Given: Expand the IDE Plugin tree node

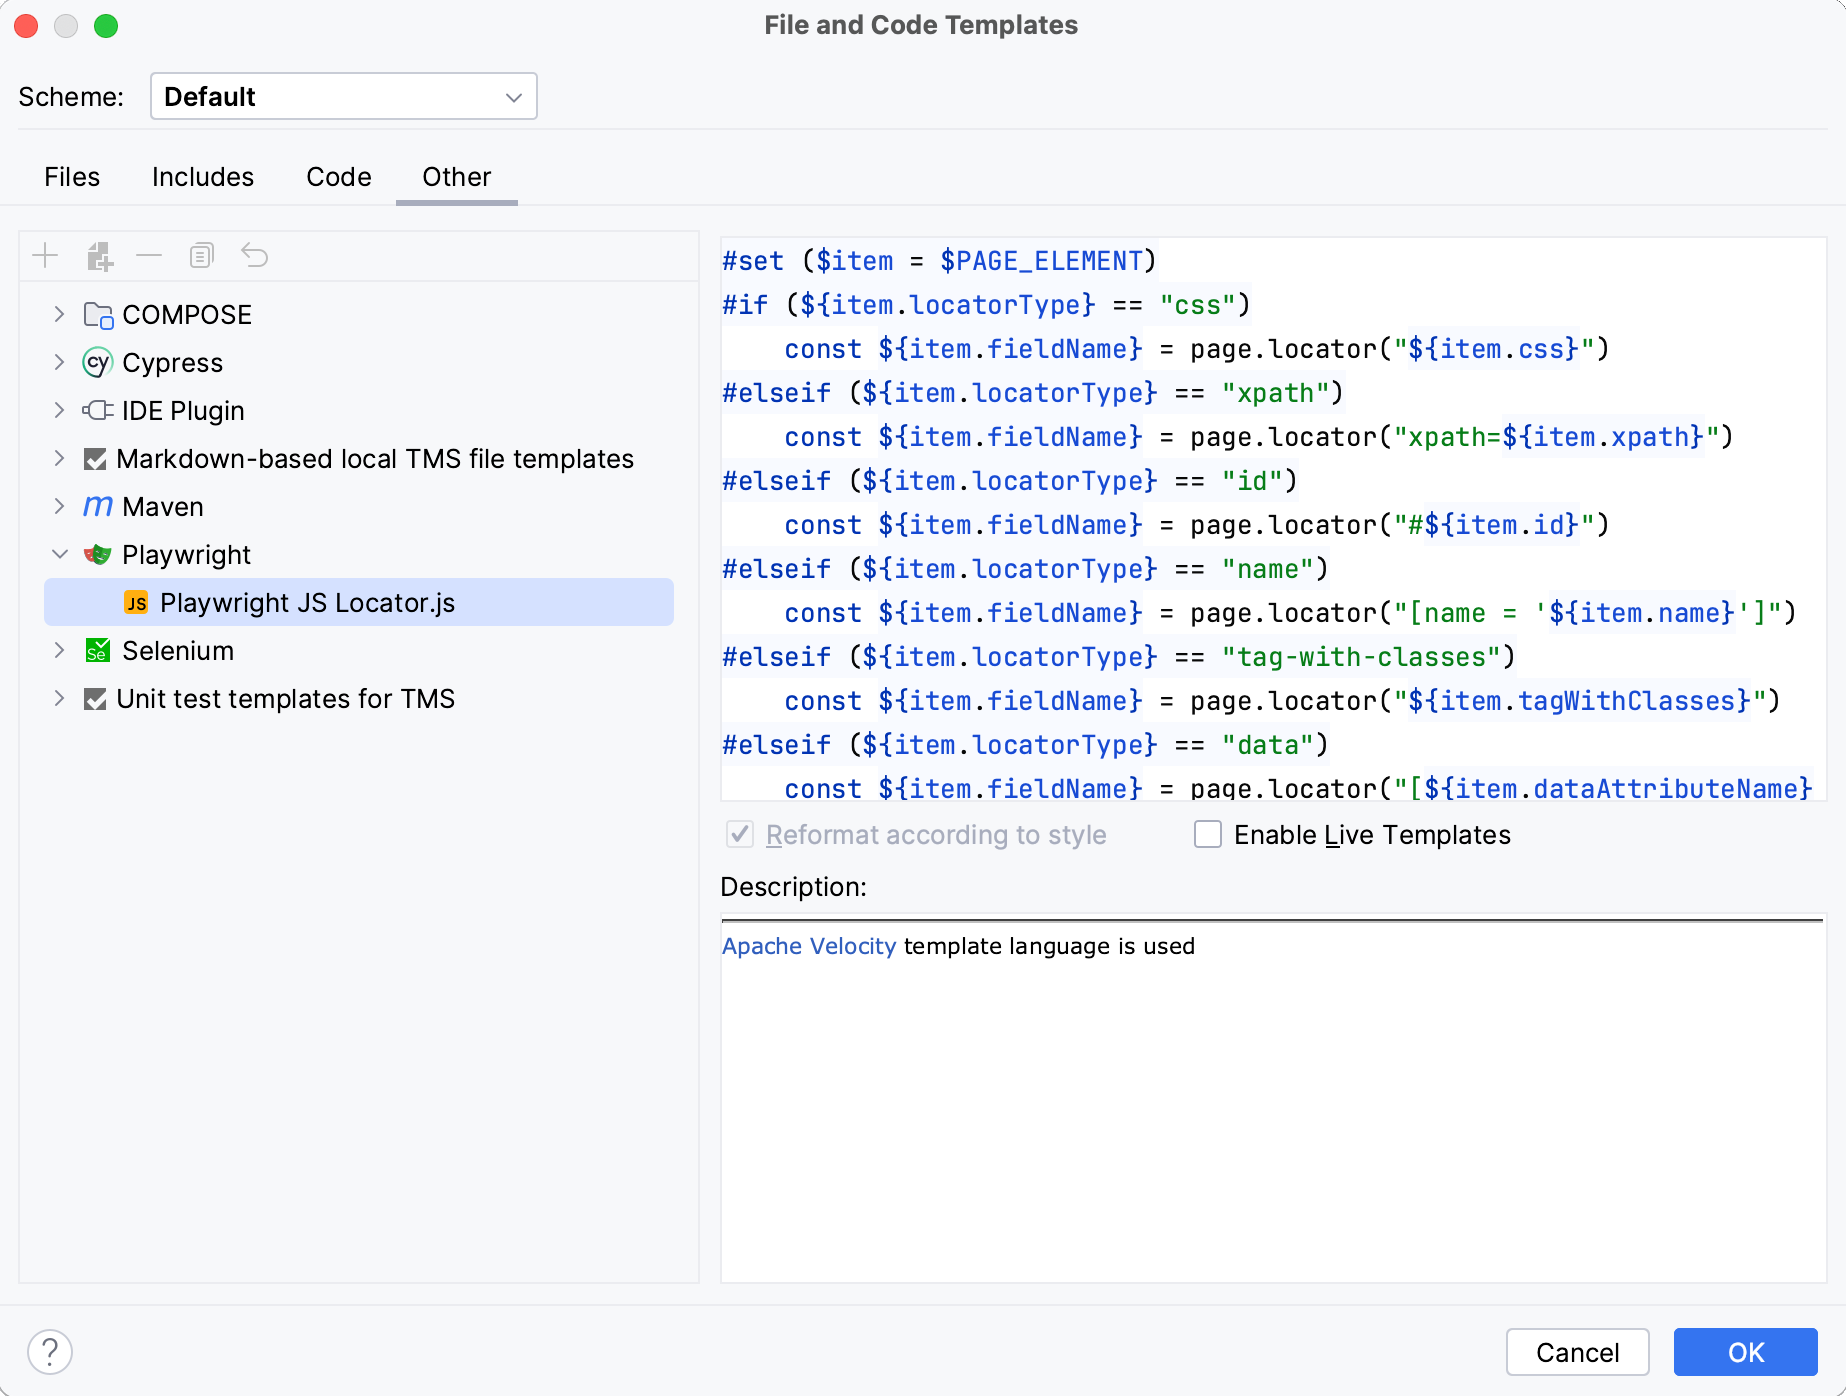Looking at the screenshot, I should point(59,411).
